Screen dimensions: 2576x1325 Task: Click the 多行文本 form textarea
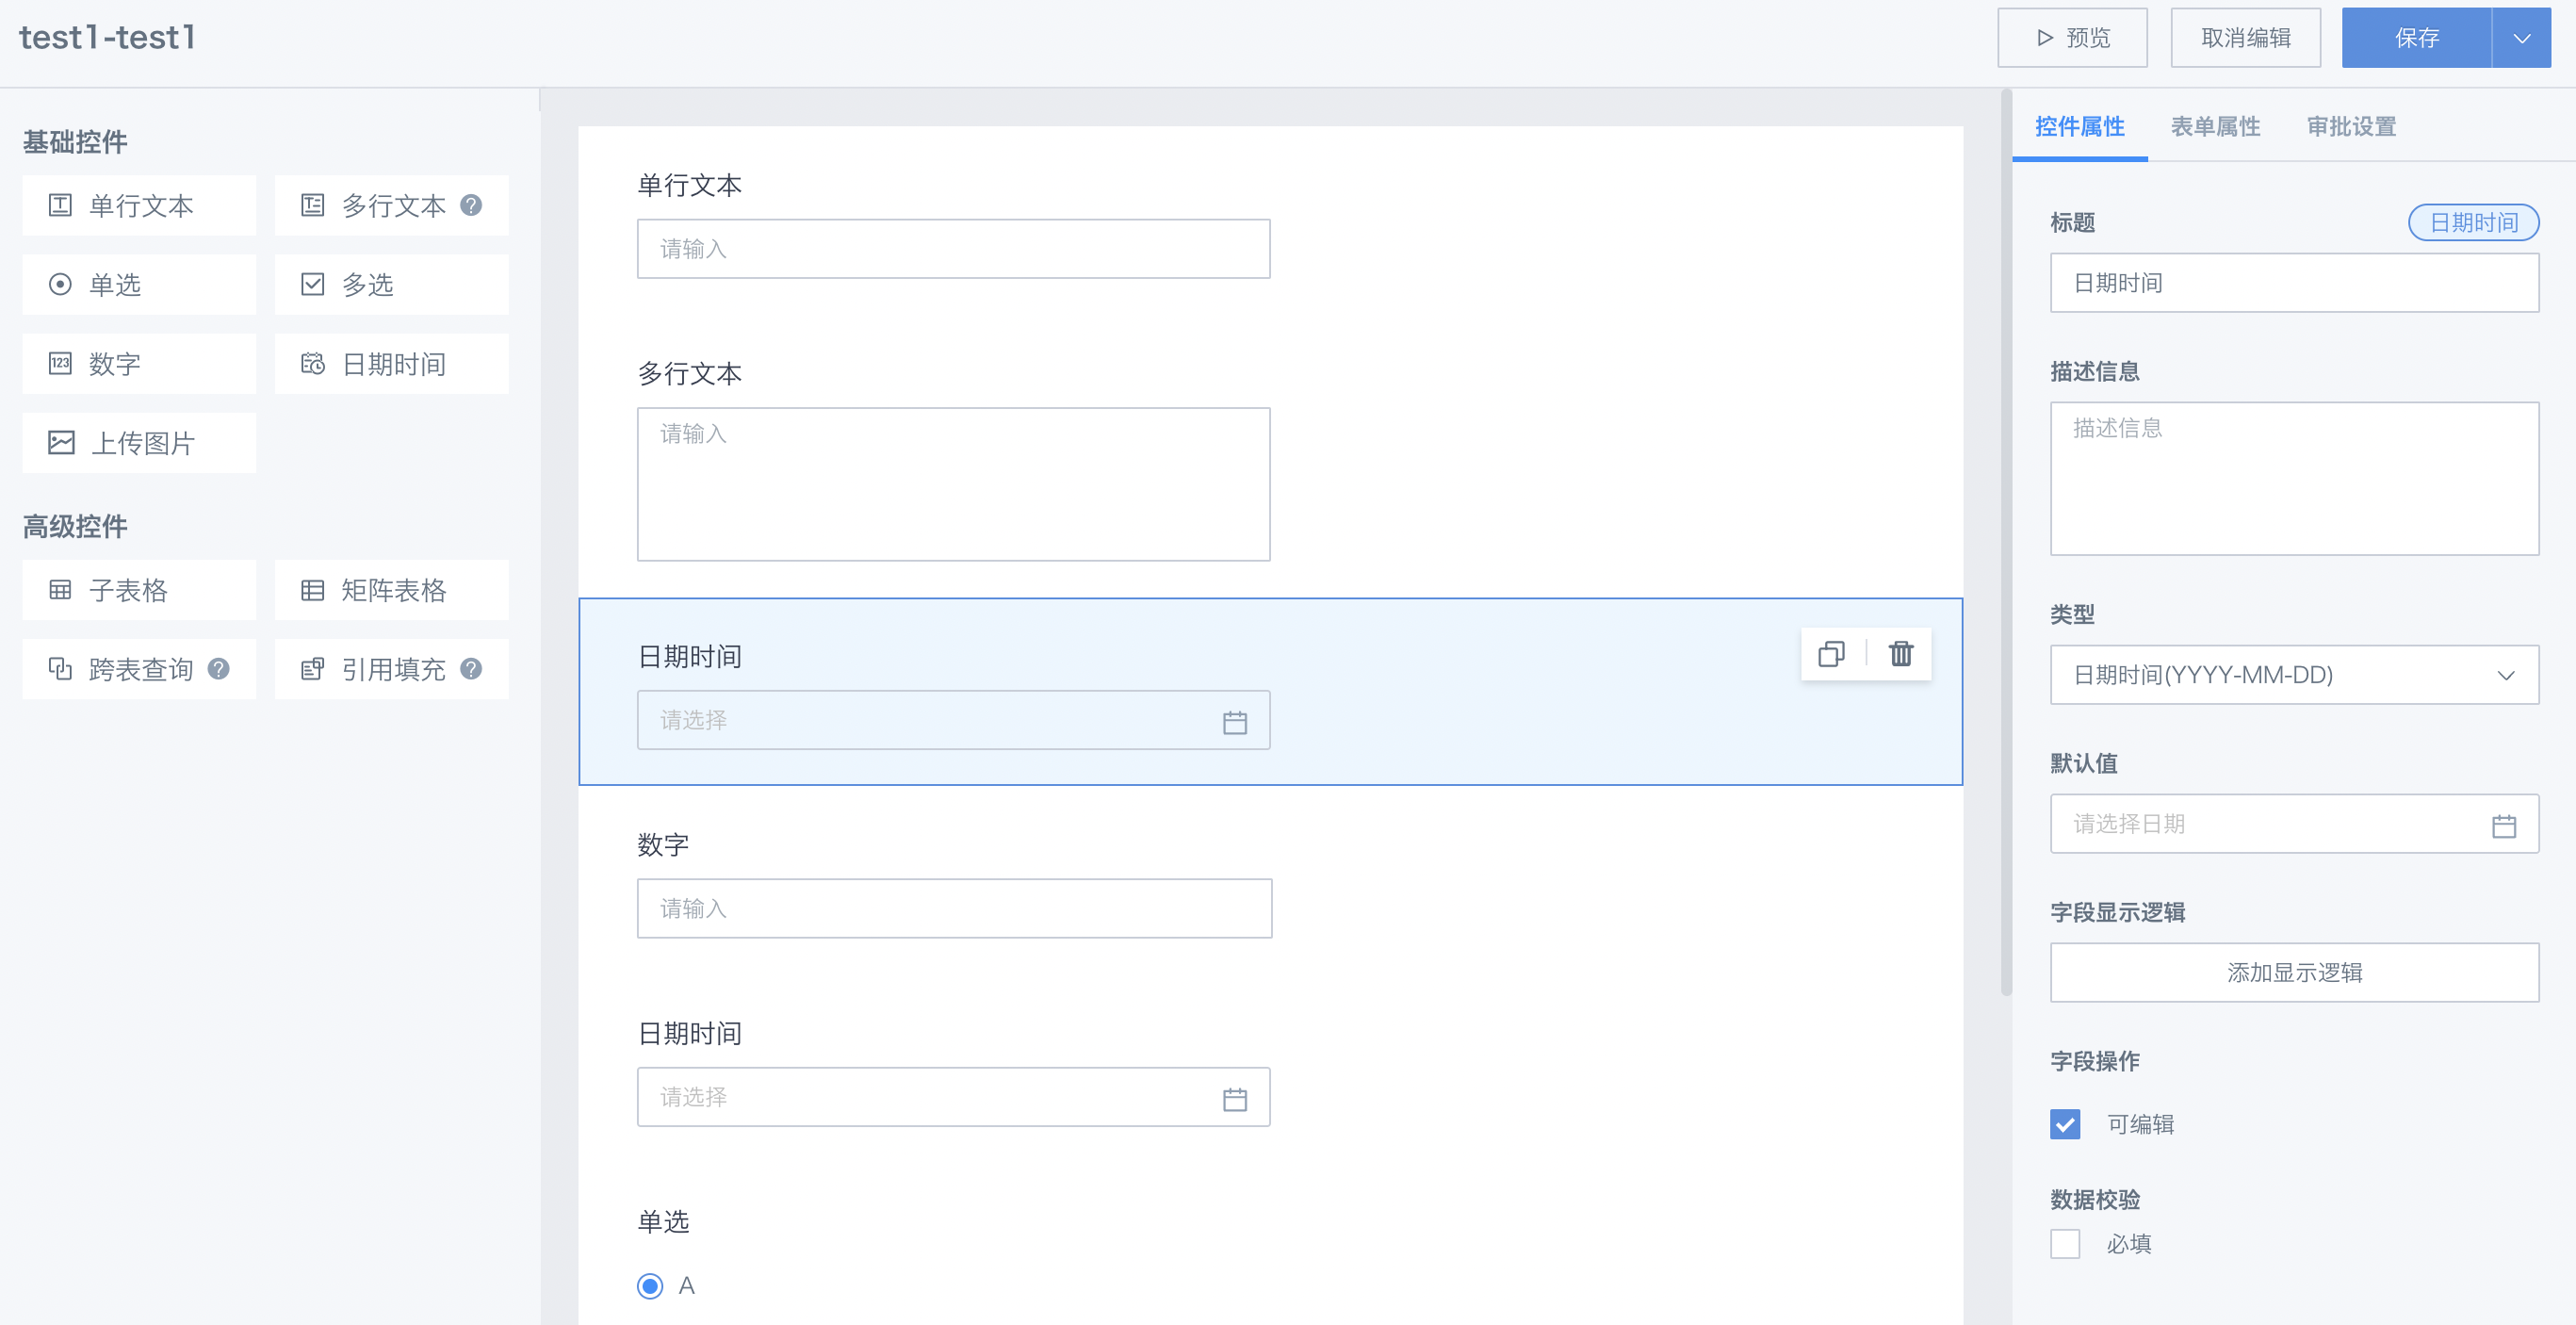point(953,485)
